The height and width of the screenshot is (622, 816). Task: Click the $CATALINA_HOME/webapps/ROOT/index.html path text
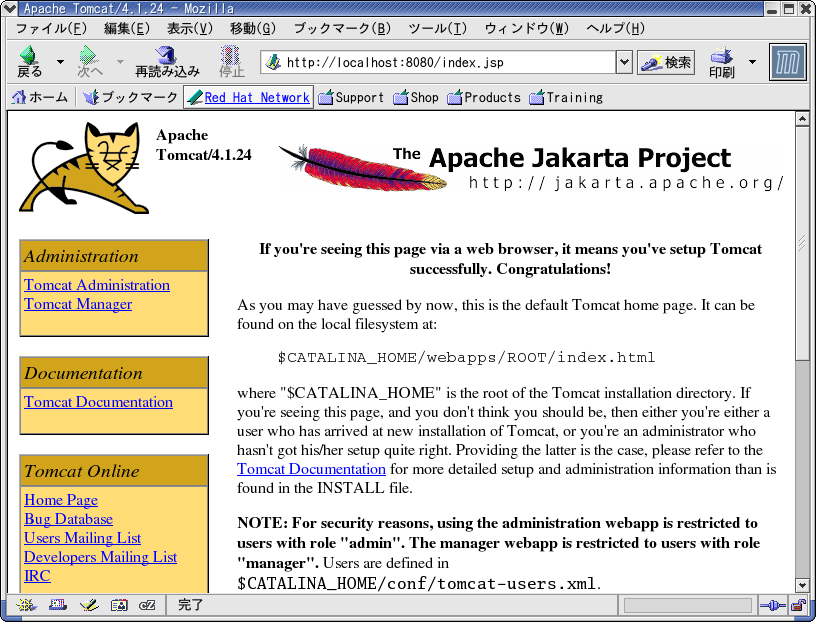click(x=466, y=358)
